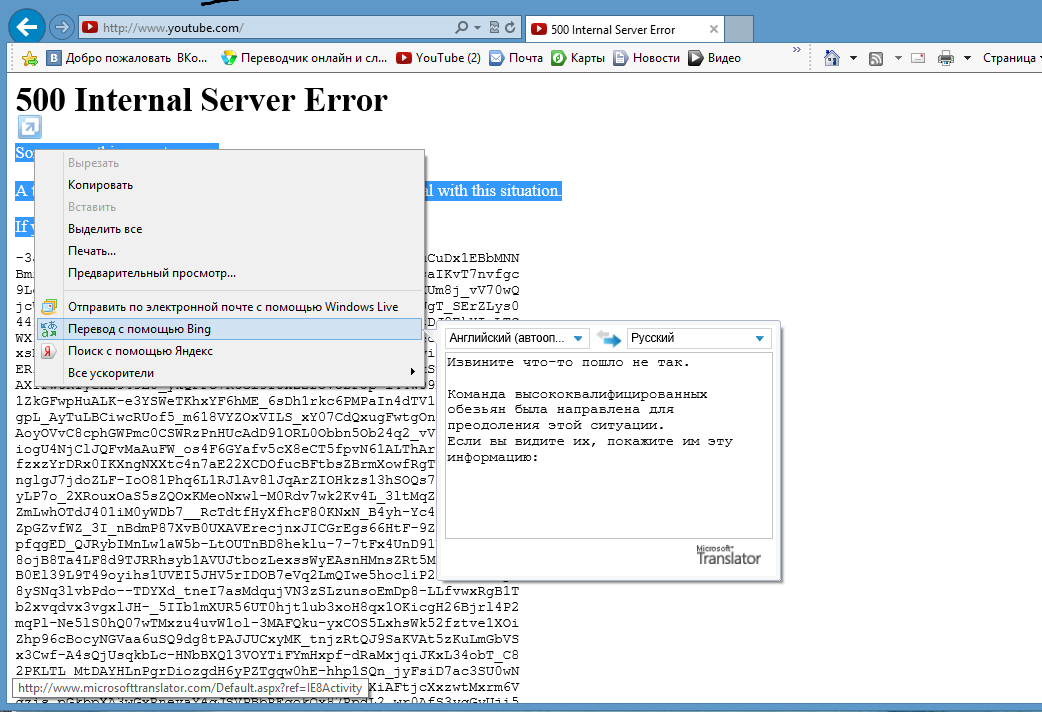Screen dimensions: 1042x712
Task: Select Копировать from the context menu
Action: (x=100, y=185)
